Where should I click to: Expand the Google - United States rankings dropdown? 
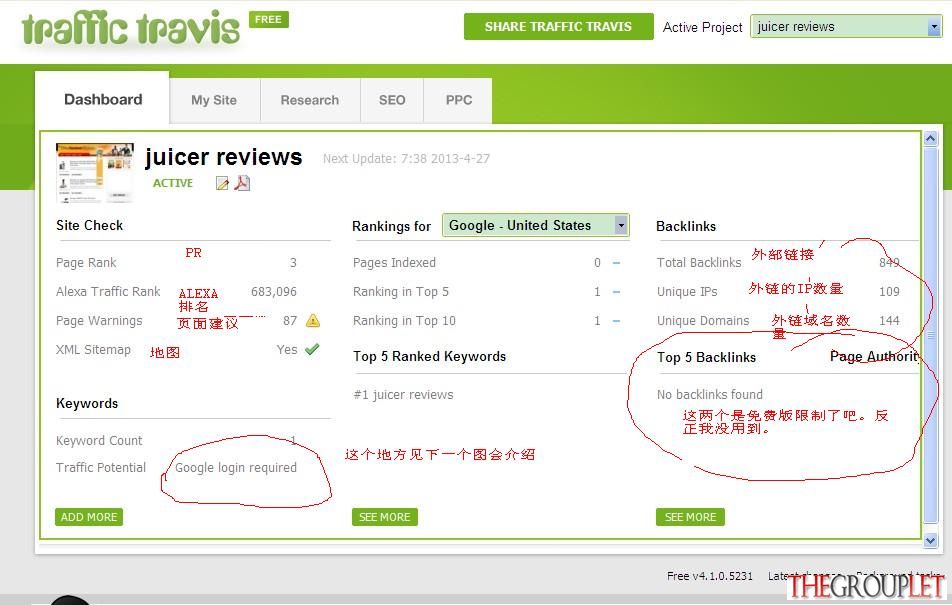click(536, 225)
